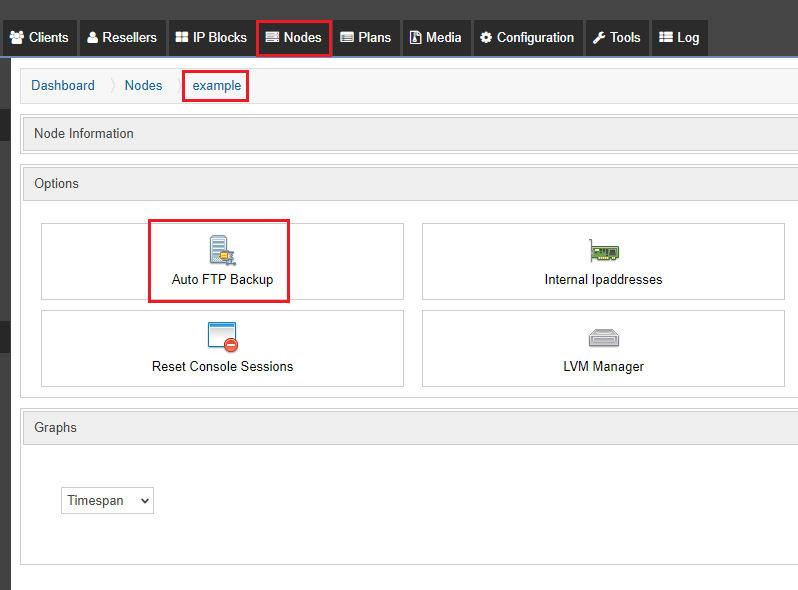Select the Nodes tab

point(294,38)
